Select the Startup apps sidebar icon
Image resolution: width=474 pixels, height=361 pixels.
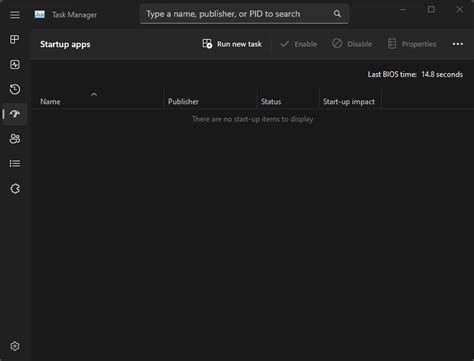(x=15, y=114)
